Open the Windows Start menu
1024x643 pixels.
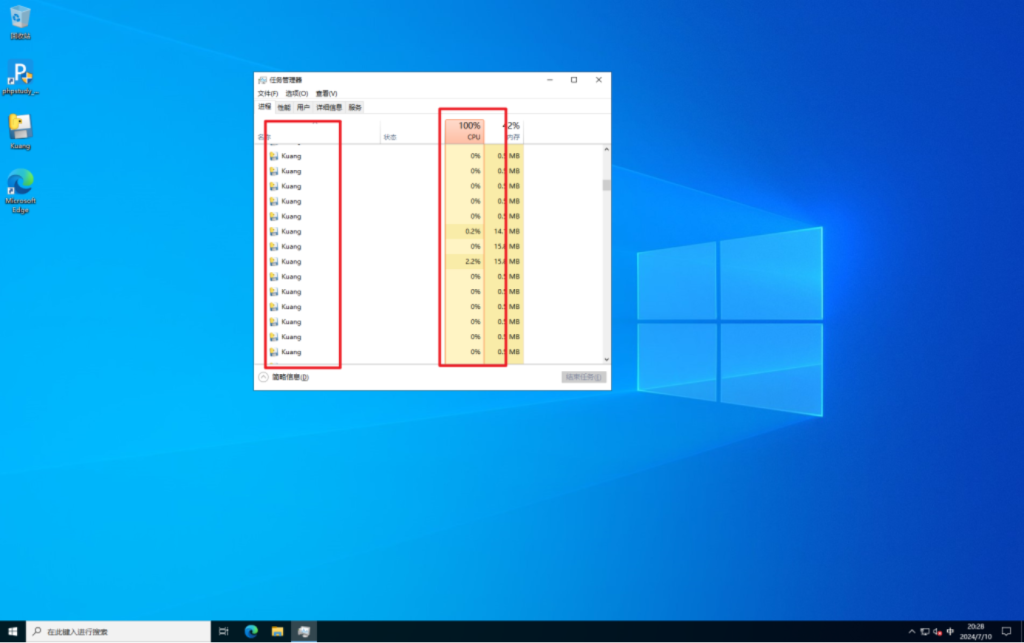[x=13, y=632]
